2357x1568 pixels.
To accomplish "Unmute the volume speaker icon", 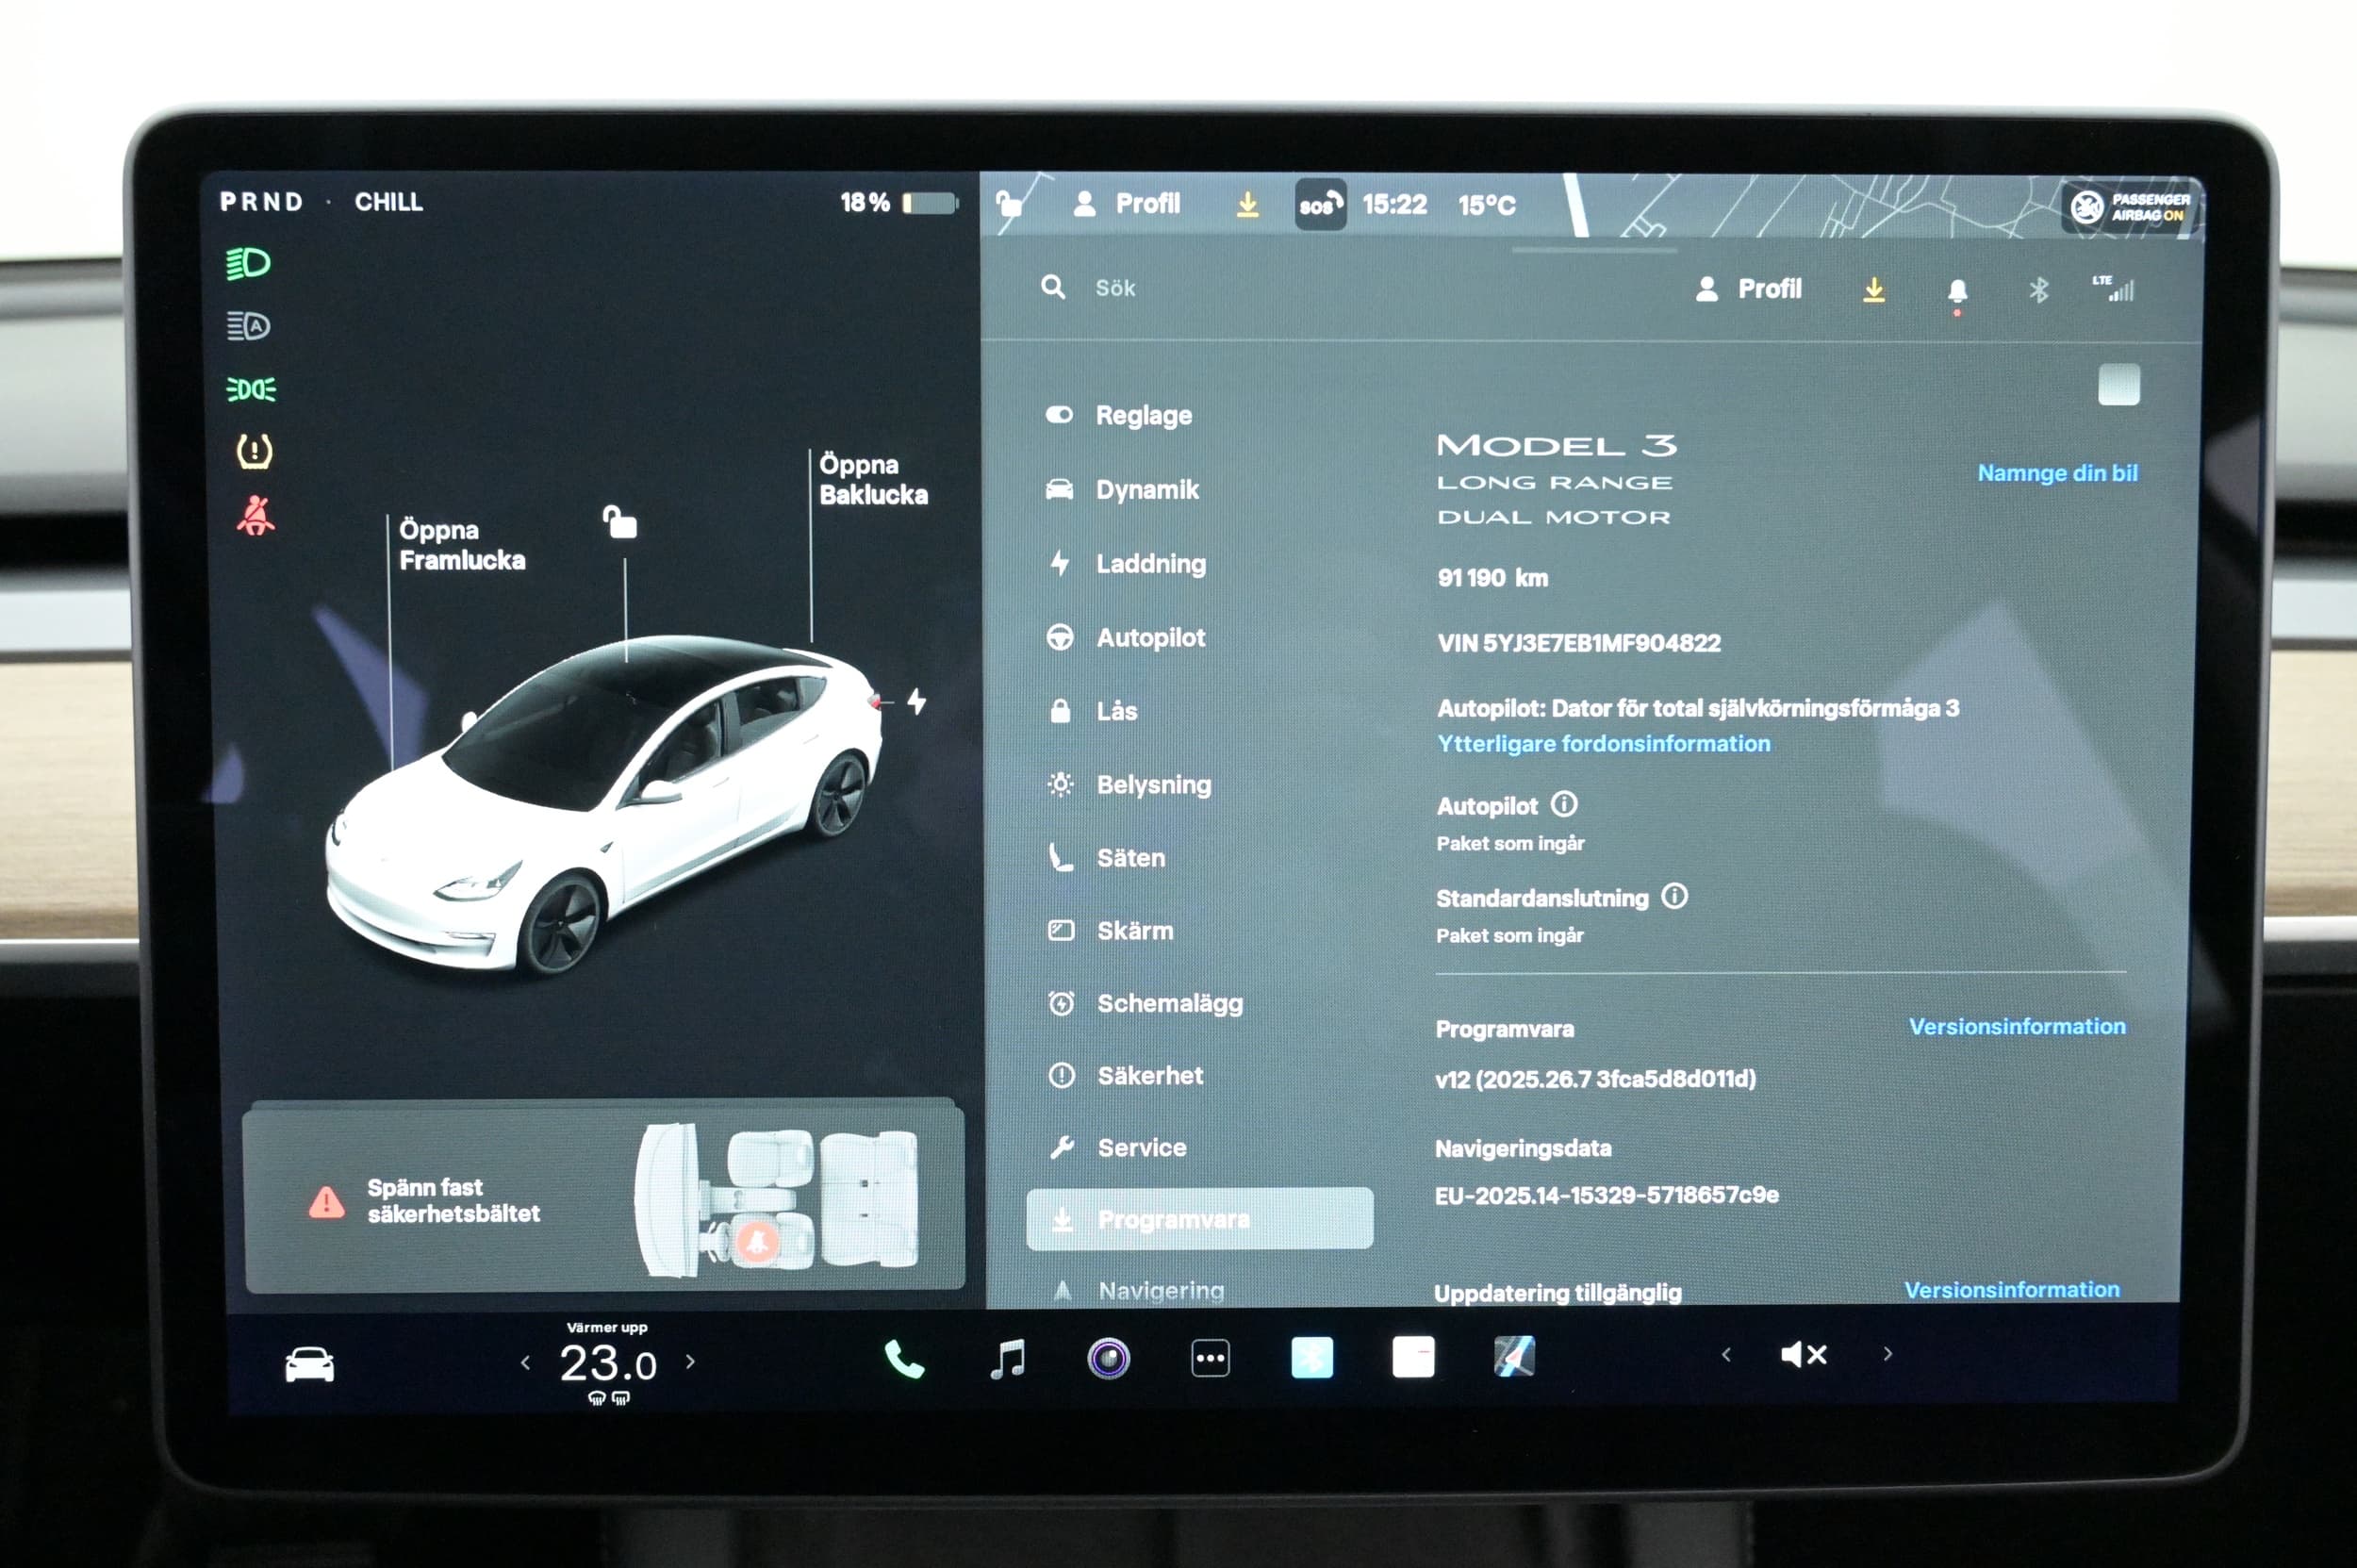I will coord(1803,1354).
